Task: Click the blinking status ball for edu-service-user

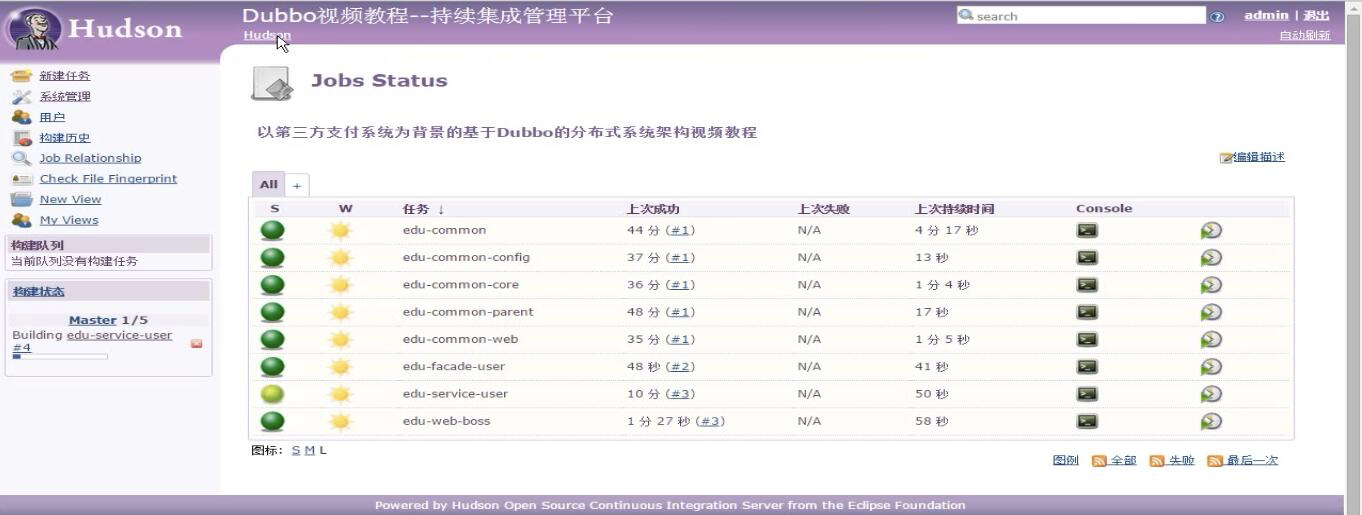Action: pyautogui.click(x=272, y=394)
